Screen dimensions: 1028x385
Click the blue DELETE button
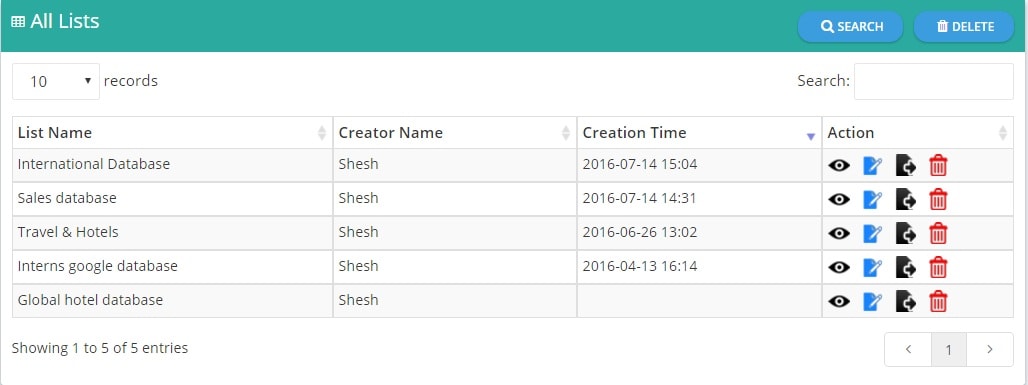pyautogui.click(x=964, y=27)
